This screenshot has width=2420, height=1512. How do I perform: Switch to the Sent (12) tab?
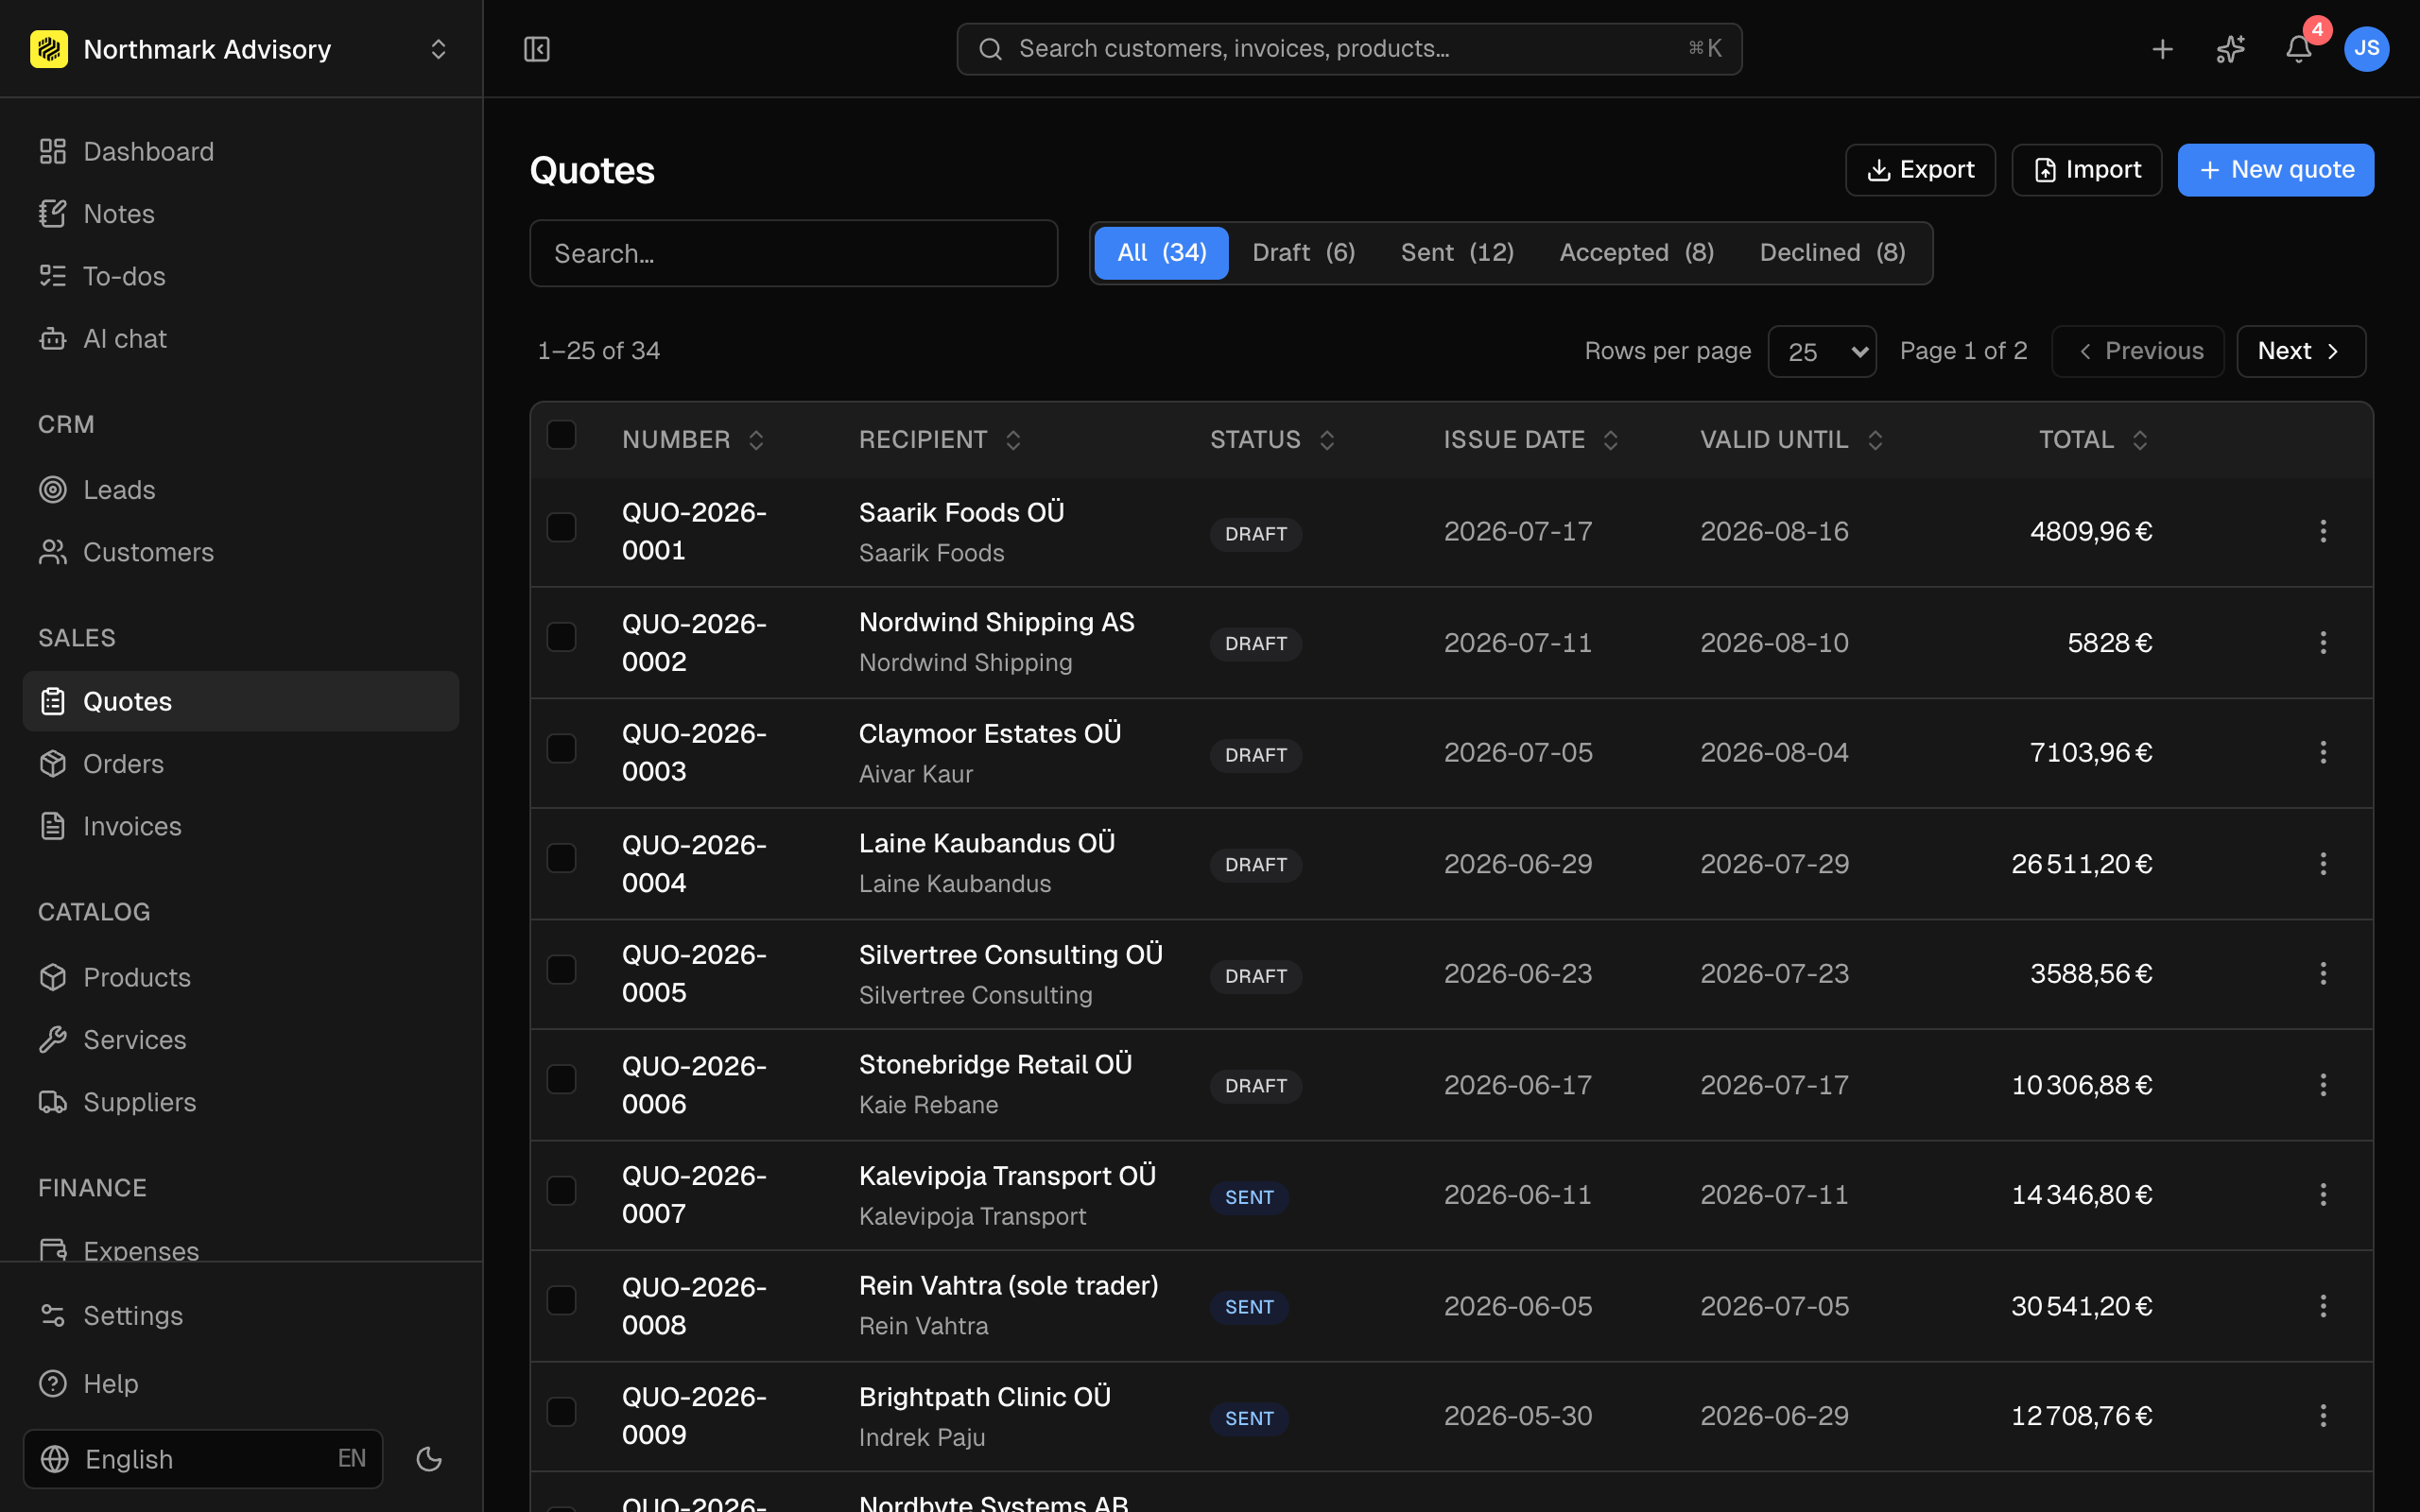(x=1457, y=253)
